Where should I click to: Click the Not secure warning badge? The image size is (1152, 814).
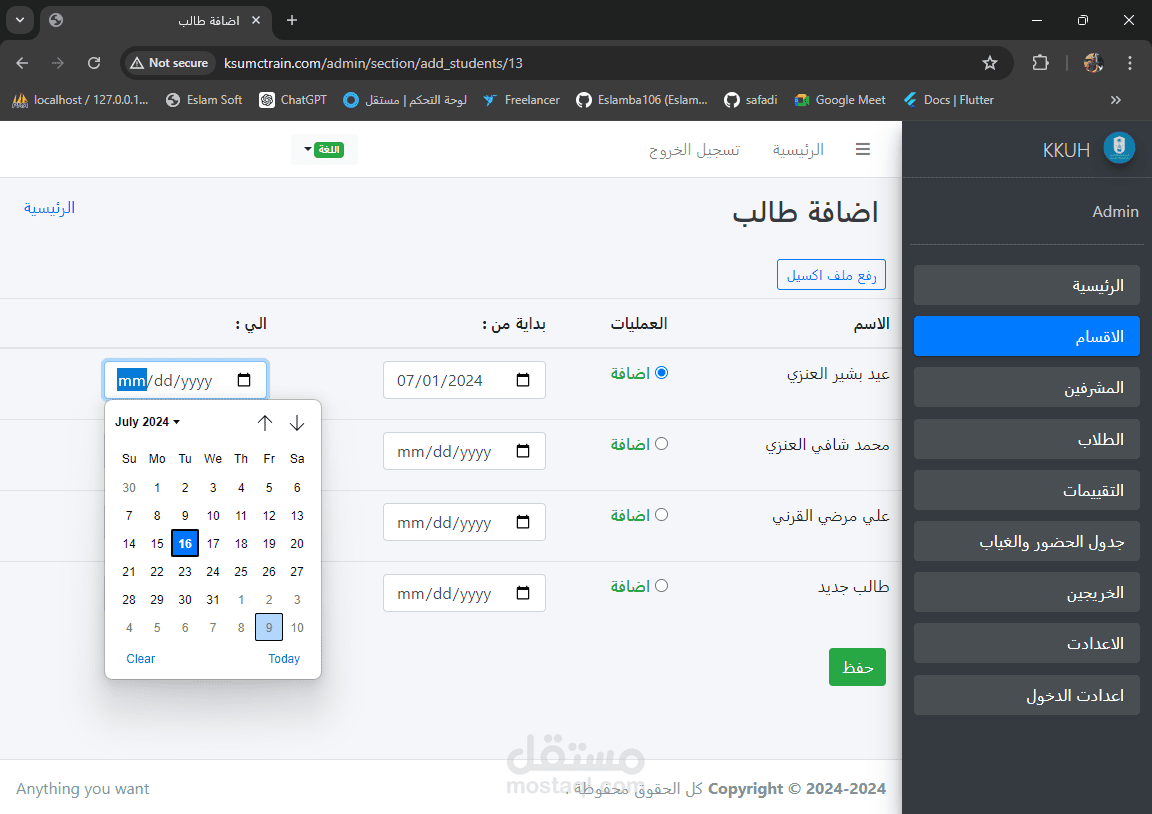[169, 63]
